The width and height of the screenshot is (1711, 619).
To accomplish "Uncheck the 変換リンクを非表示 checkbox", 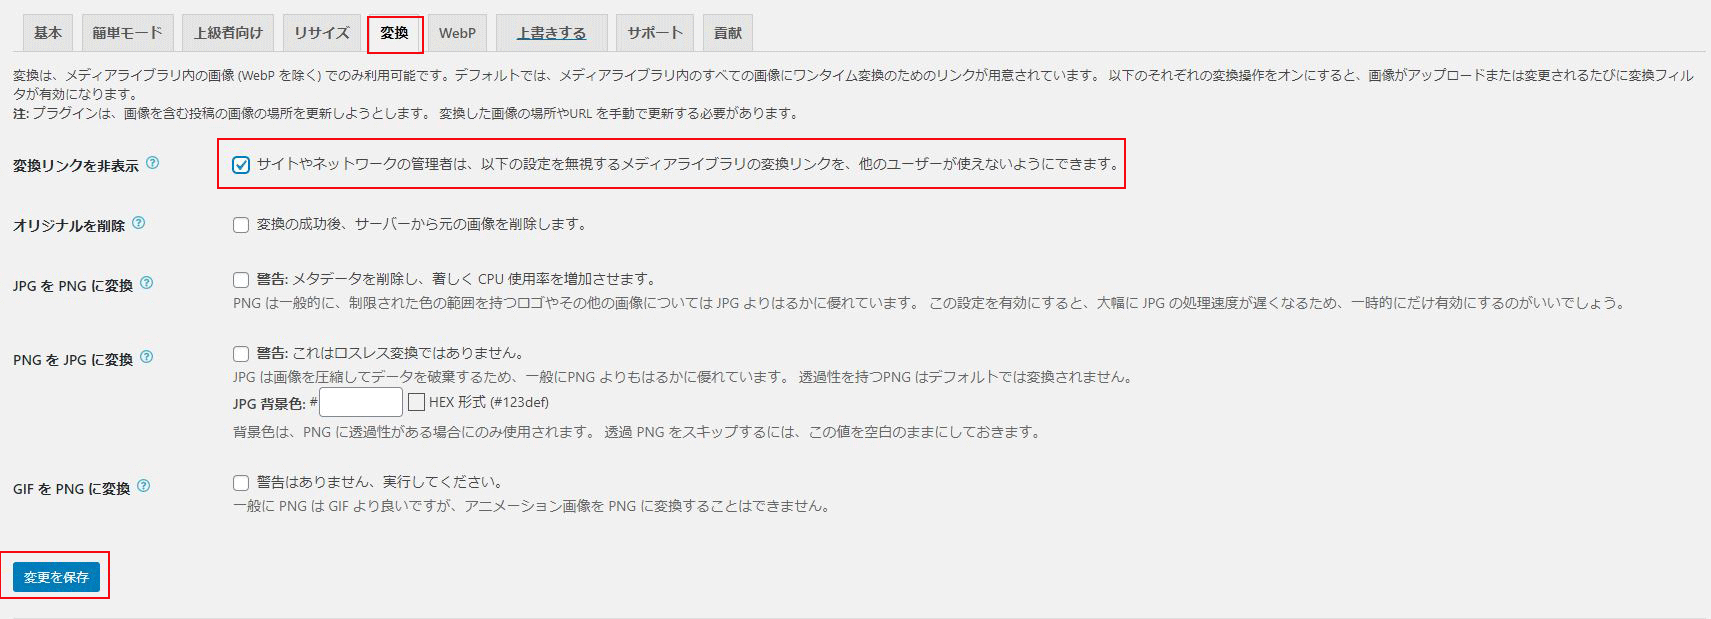I will (241, 165).
